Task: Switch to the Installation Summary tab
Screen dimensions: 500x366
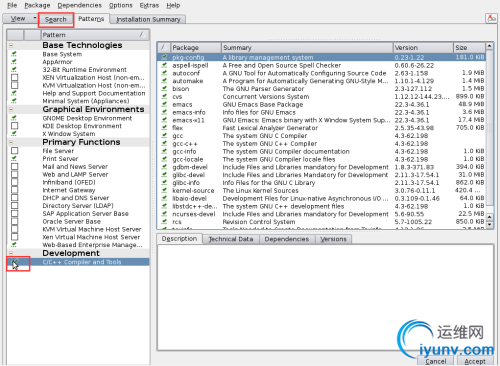Action: (148, 20)
